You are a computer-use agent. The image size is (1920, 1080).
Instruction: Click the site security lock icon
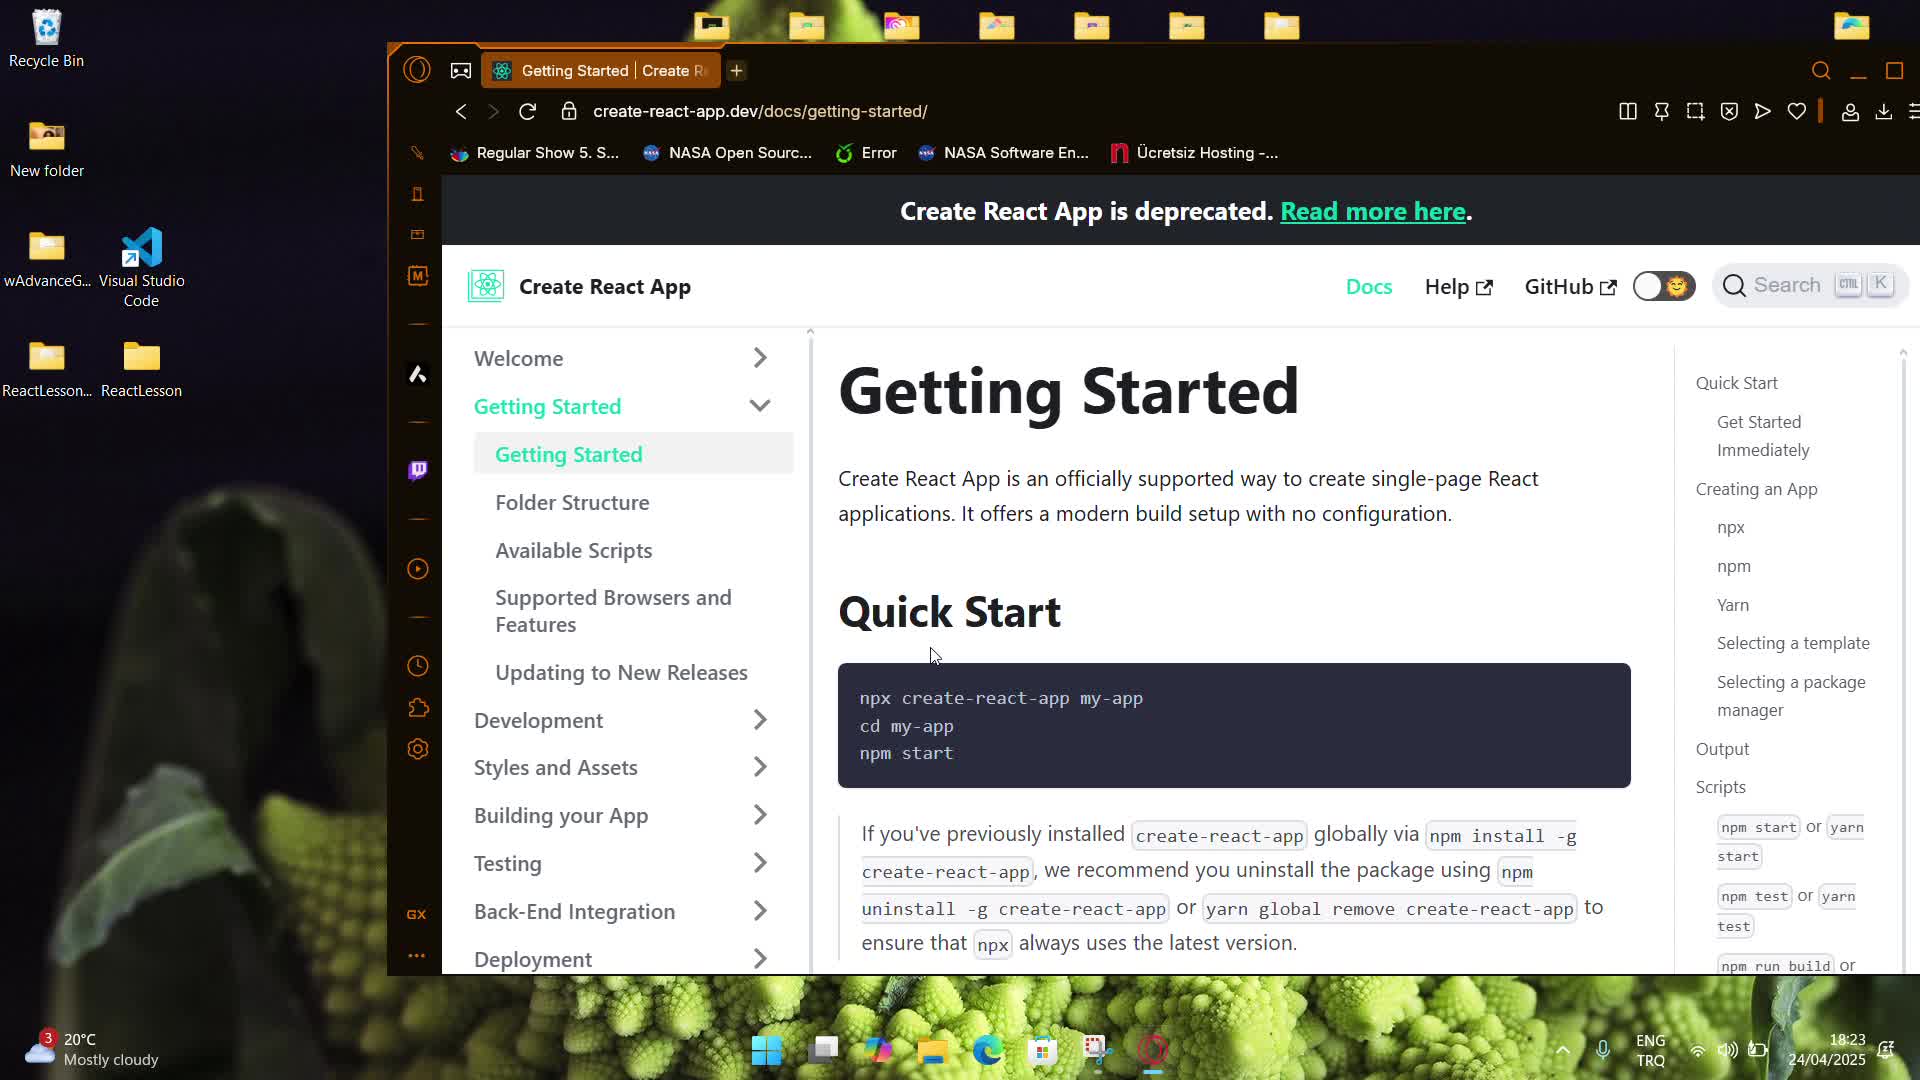[x=569, y=111]
